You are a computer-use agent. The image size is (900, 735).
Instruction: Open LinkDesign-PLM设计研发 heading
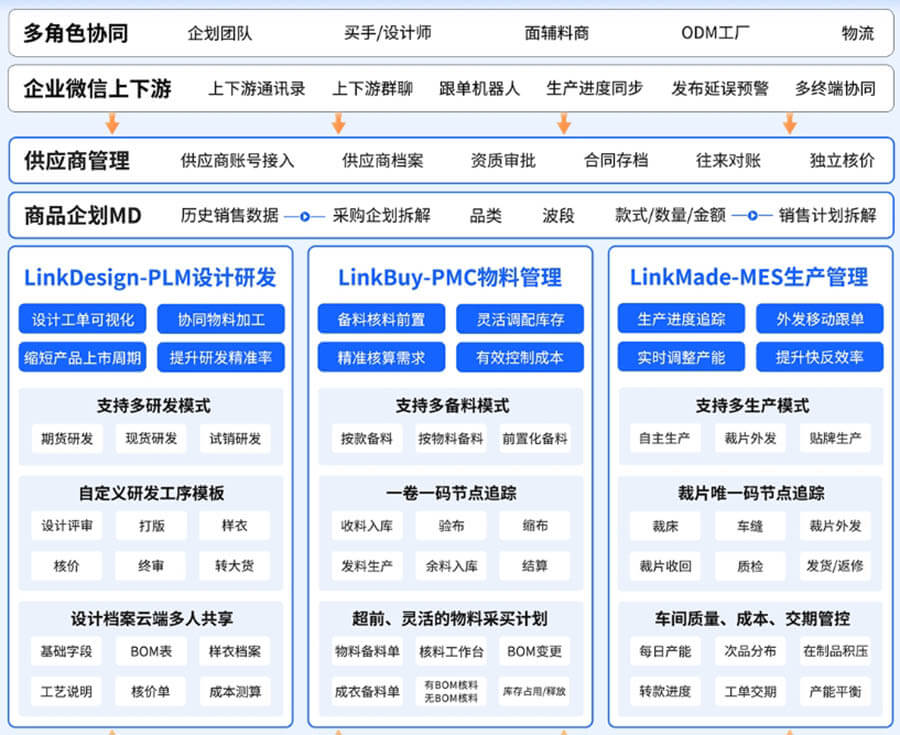[x=150, y=278]
